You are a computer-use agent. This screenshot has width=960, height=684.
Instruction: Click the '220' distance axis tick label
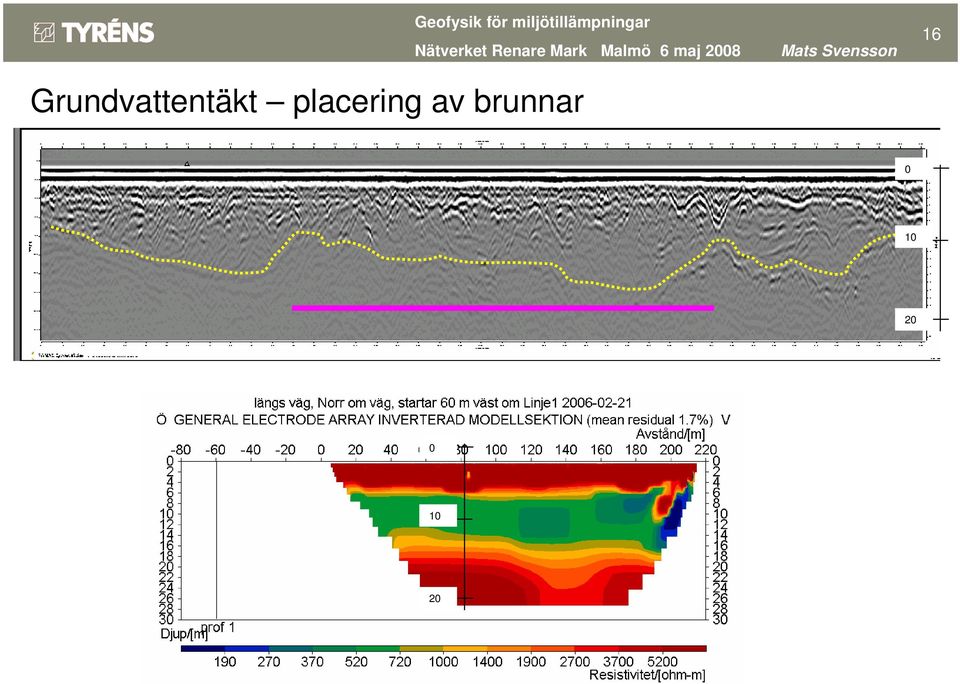(705, 449)
